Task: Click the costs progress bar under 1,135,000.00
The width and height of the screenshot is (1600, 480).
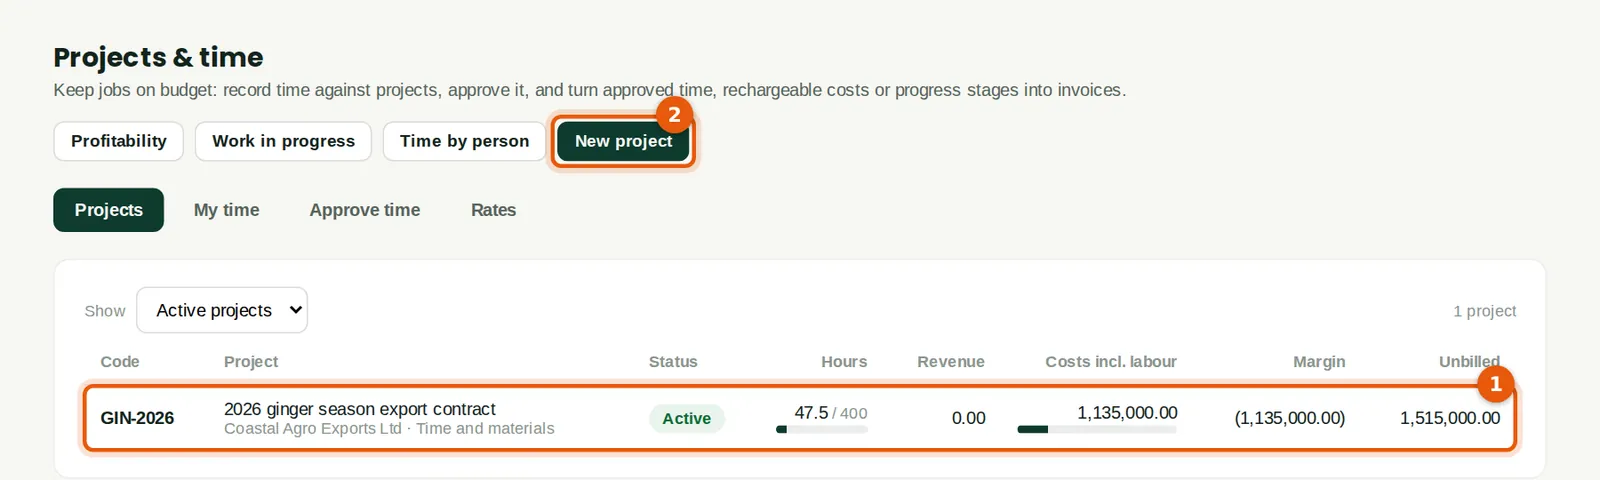Action: [x=1097, y=429]
